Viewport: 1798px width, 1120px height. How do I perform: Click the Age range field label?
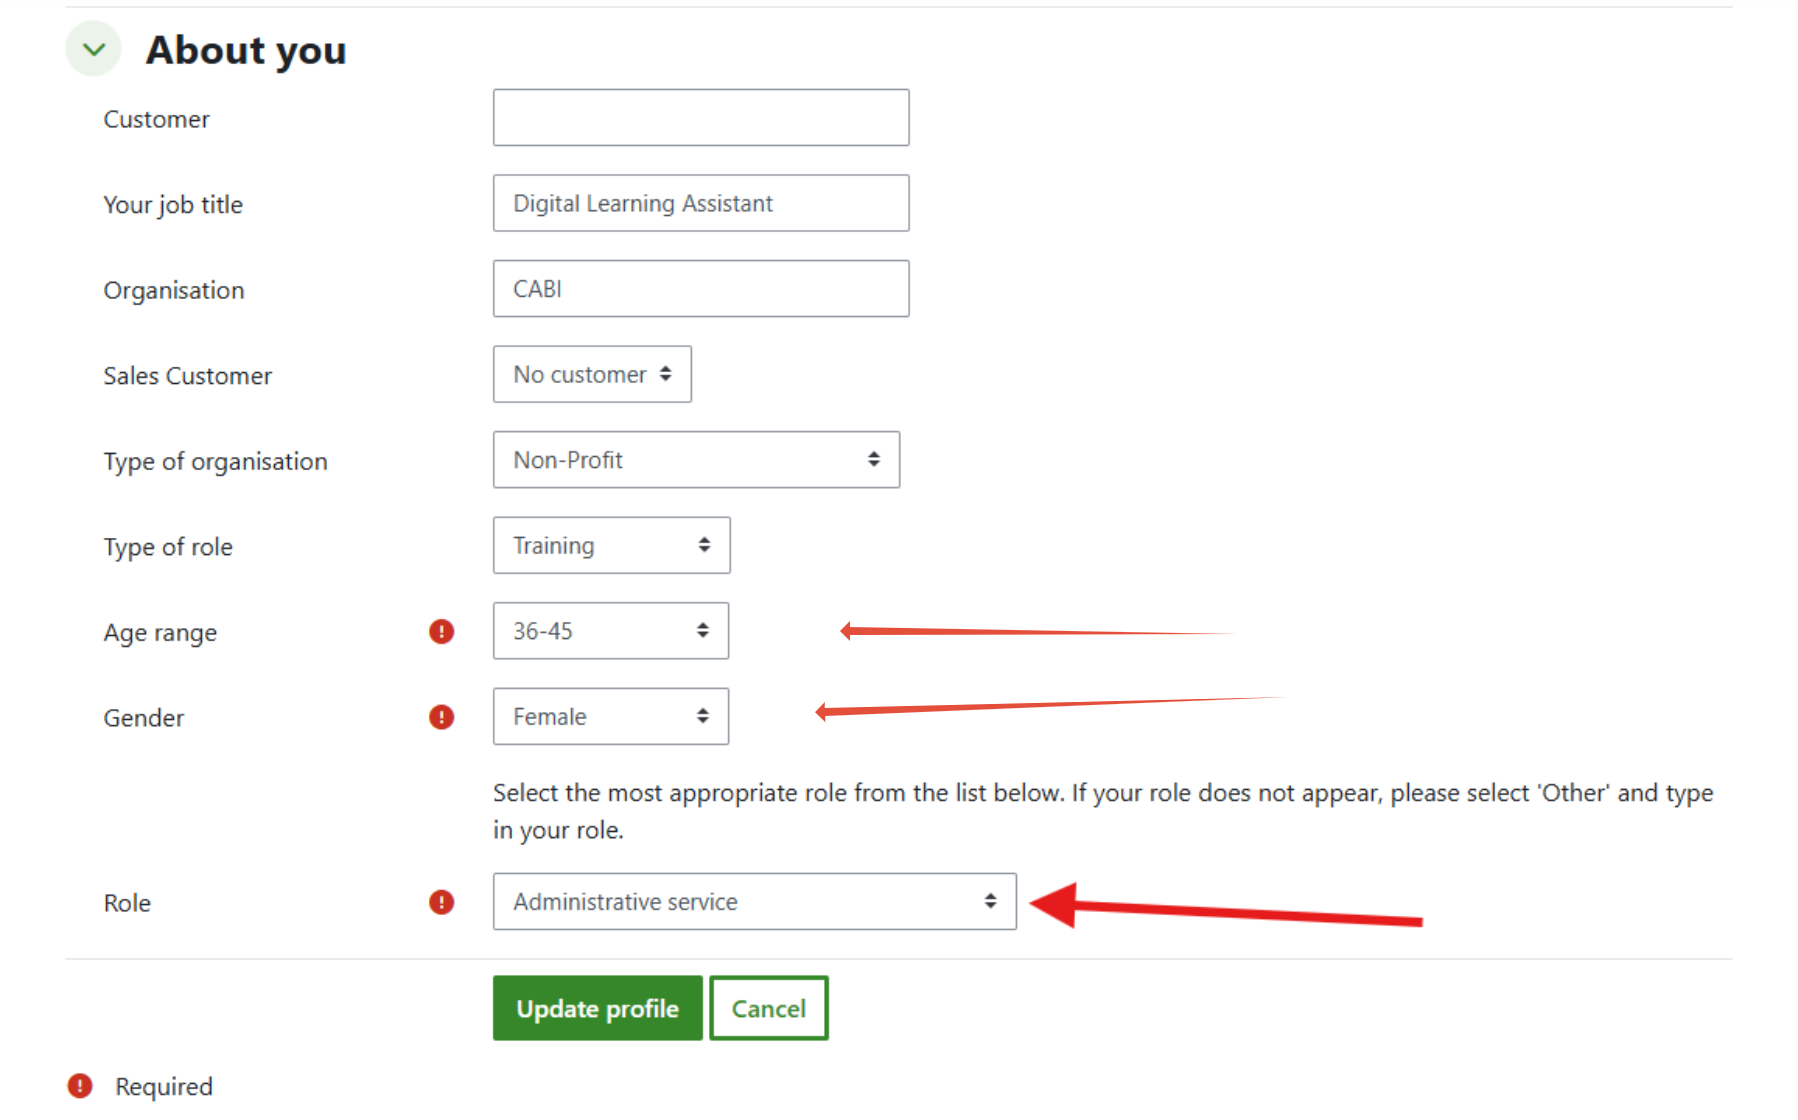click(160, 633)
